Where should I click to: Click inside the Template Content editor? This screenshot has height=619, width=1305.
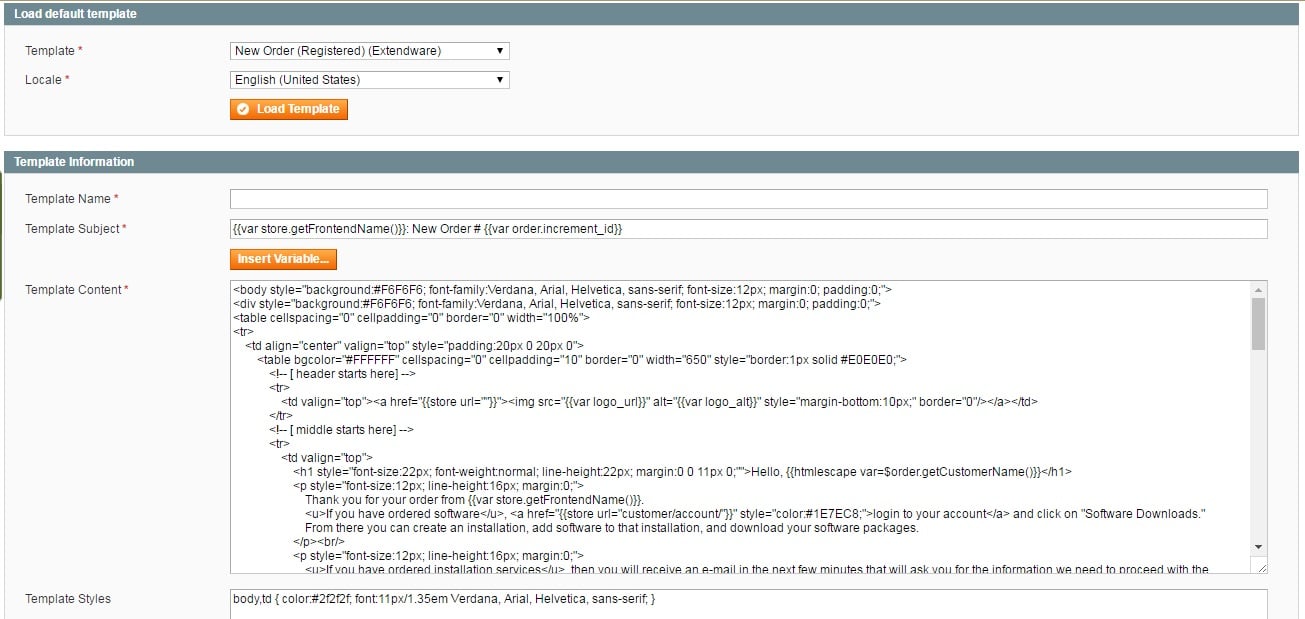[700, 420]
